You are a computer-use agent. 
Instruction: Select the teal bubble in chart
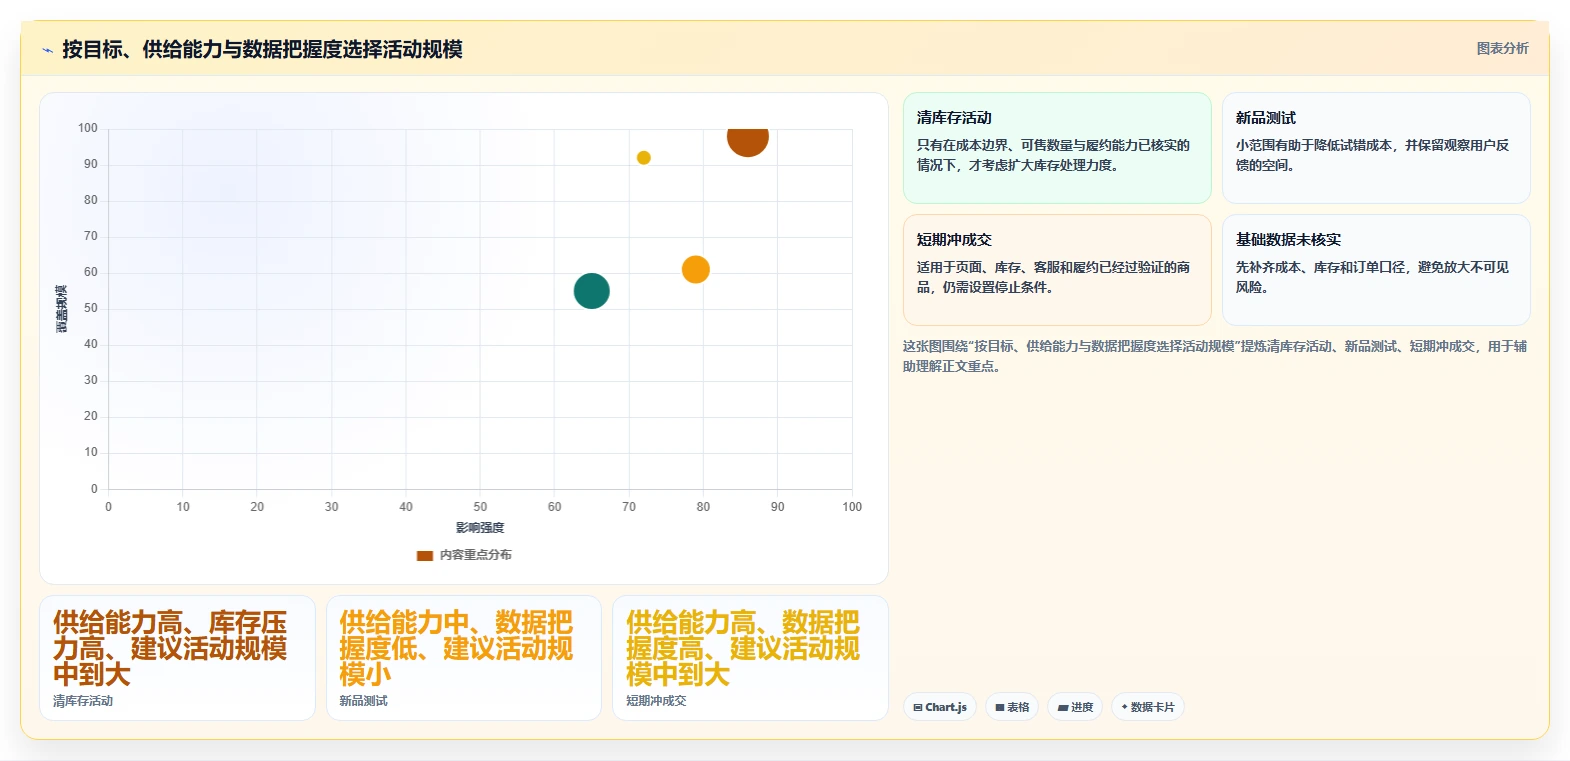pos(592,291)
